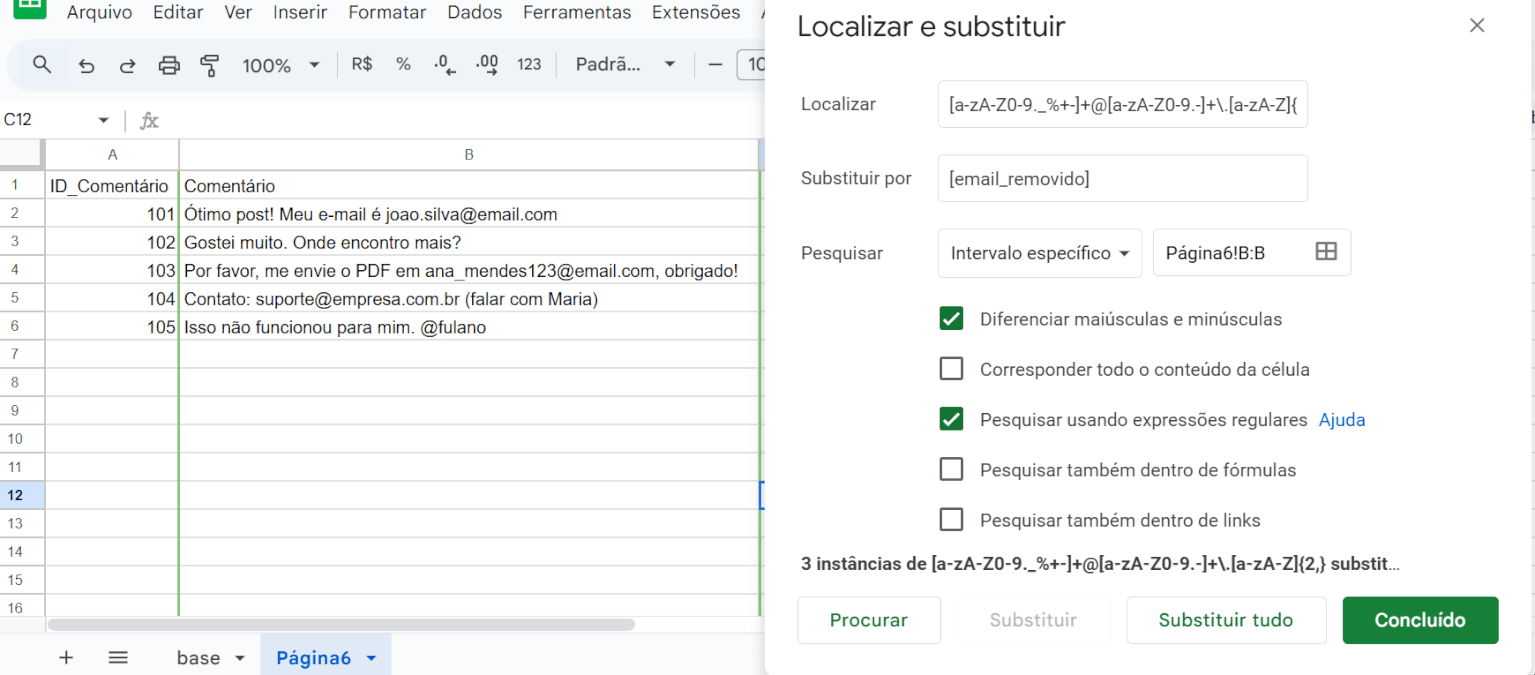This screenshot has width=1535, height=675.
Task: Select cell with ID 105
Action: tap(112, 326)
